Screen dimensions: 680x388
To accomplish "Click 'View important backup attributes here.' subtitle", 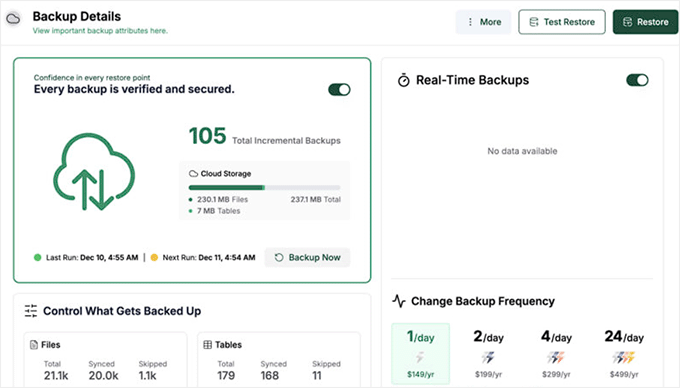I will point(100,31).
